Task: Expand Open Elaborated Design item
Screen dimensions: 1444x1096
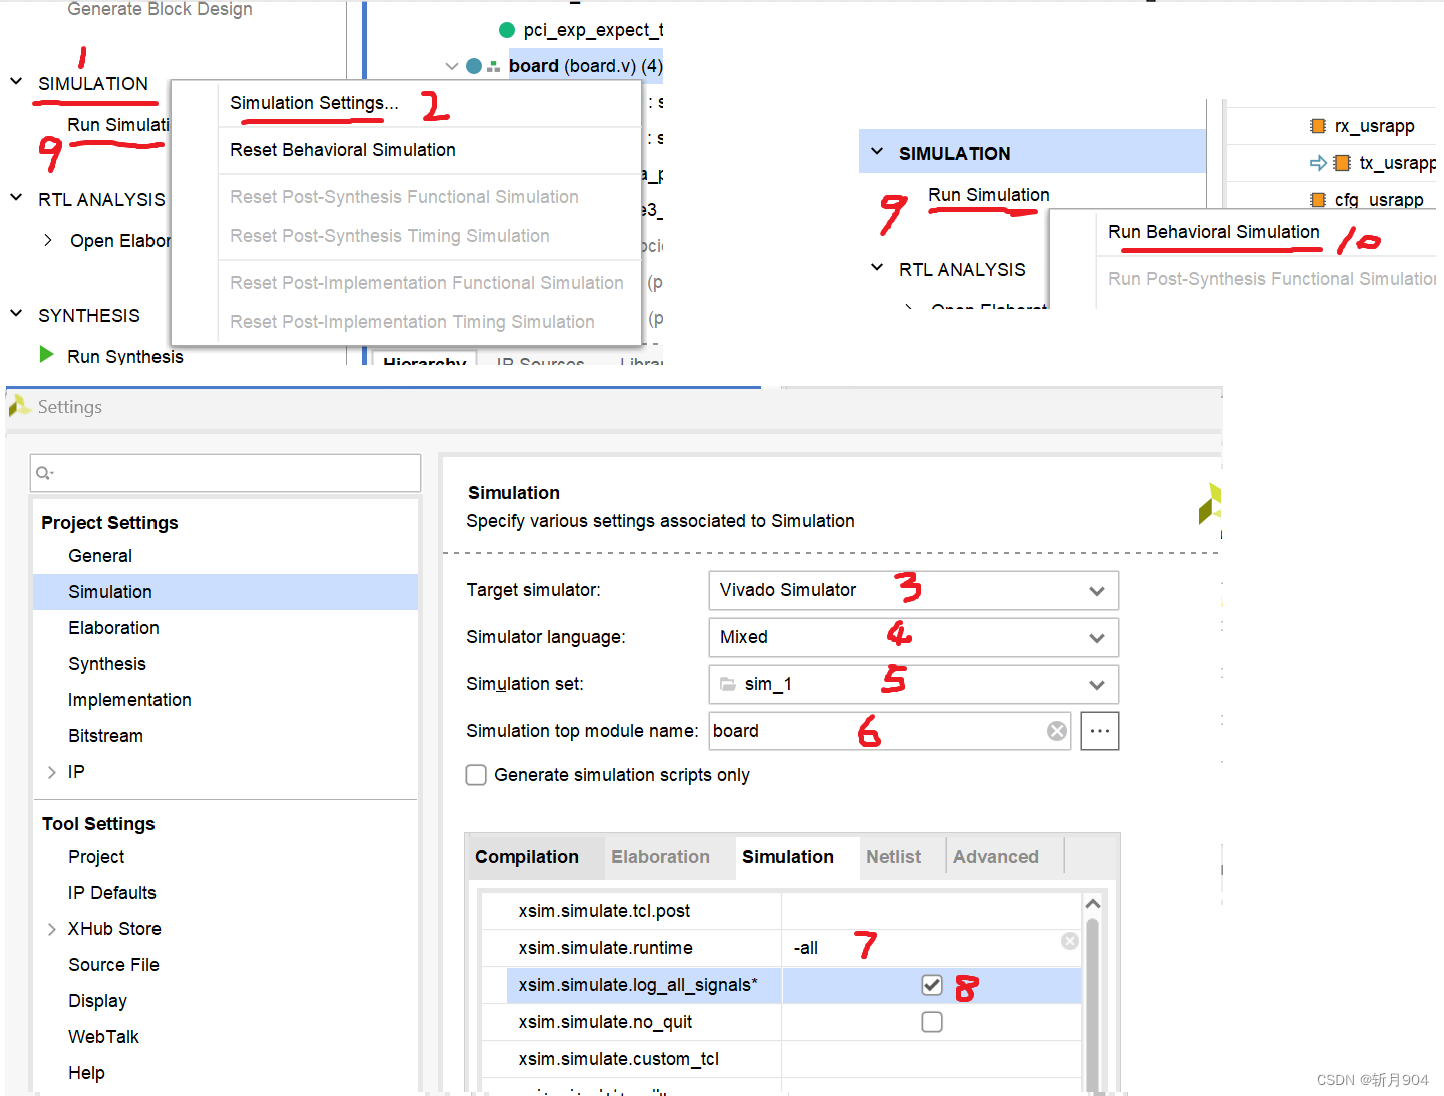Action: pyautogui.click(x=48, y=240)
